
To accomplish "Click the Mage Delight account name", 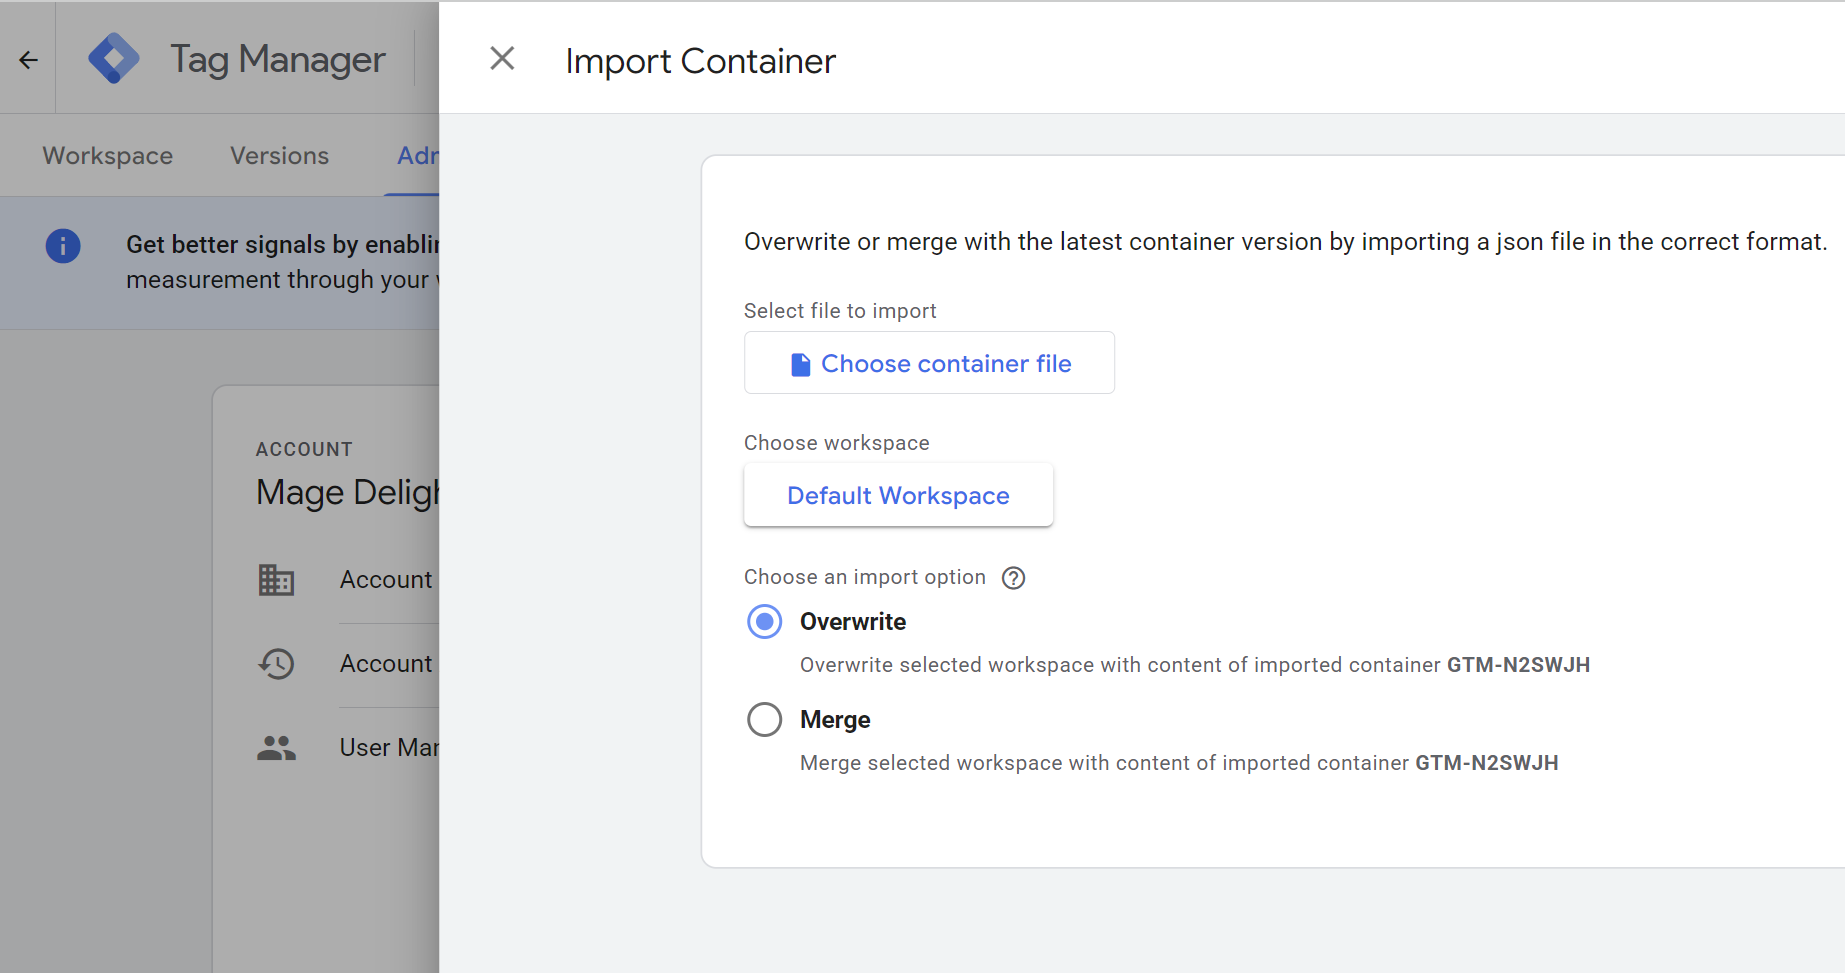I will pos(347,493).
